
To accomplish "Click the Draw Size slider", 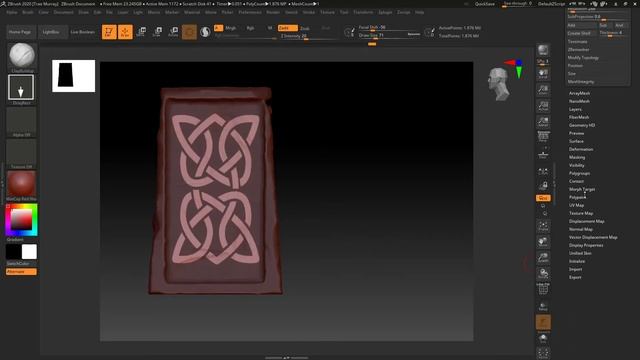I will pyautogui.click(x=389, y=36).
